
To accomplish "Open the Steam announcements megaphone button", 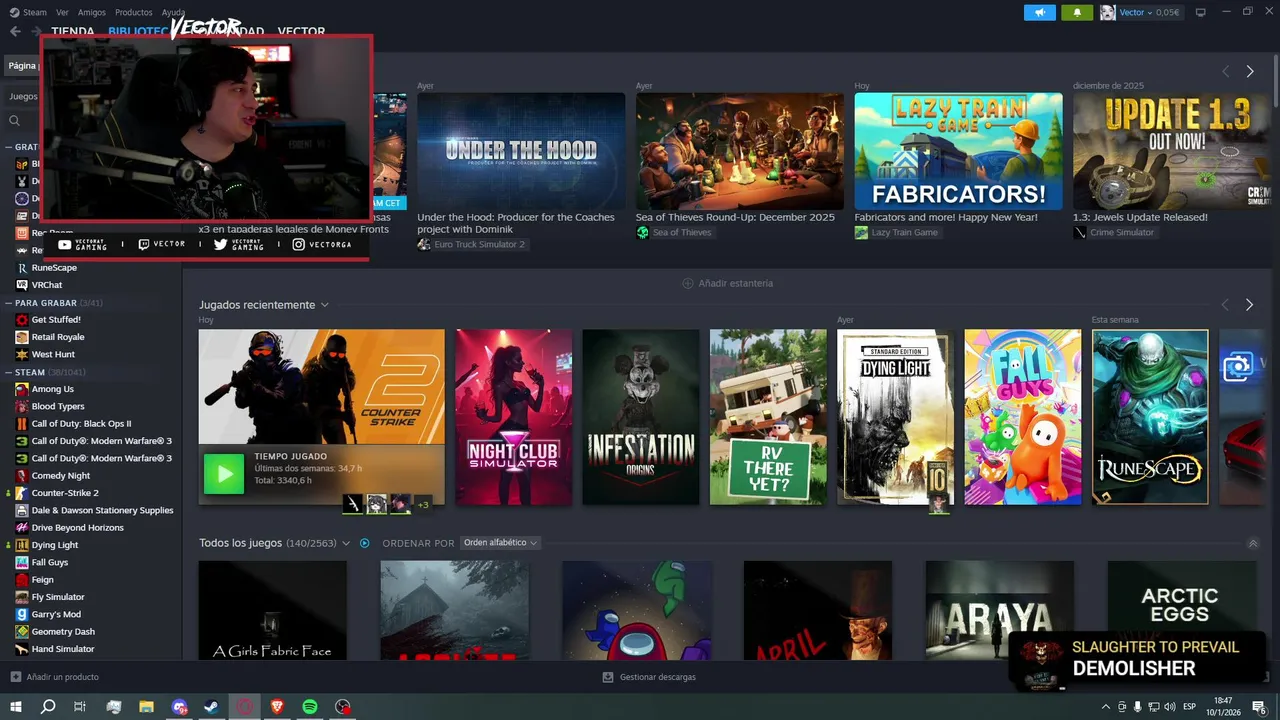I will click(x=1040, y=13).
